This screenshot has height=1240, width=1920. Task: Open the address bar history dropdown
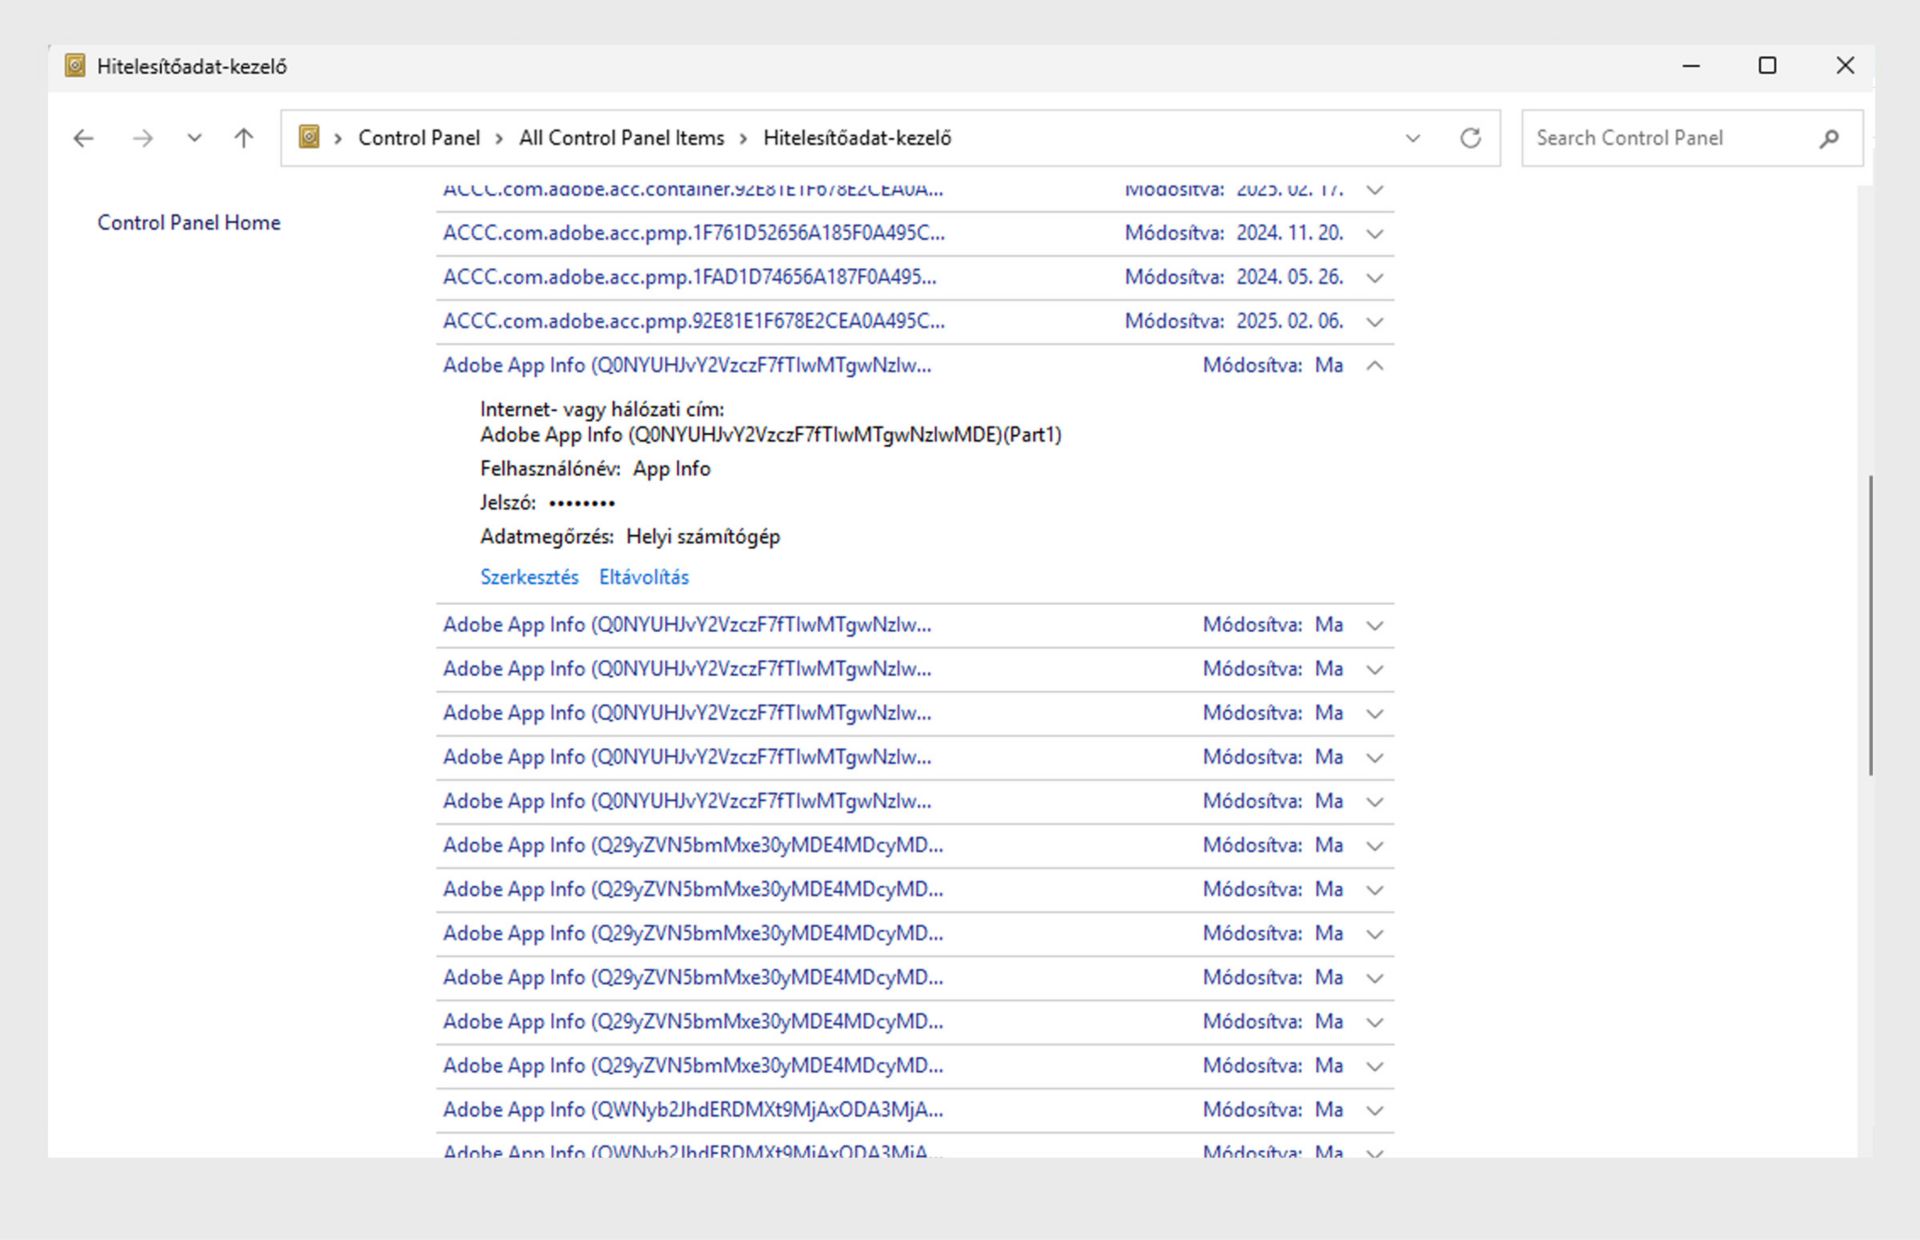pyautogui.click(x=1412, y=138)
